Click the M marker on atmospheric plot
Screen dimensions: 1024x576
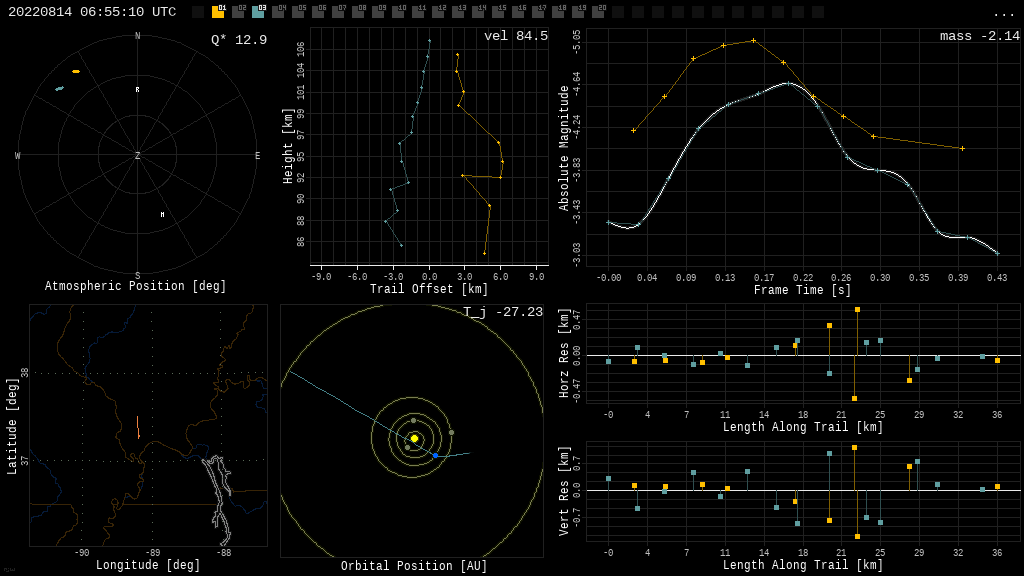click(162, 214)
